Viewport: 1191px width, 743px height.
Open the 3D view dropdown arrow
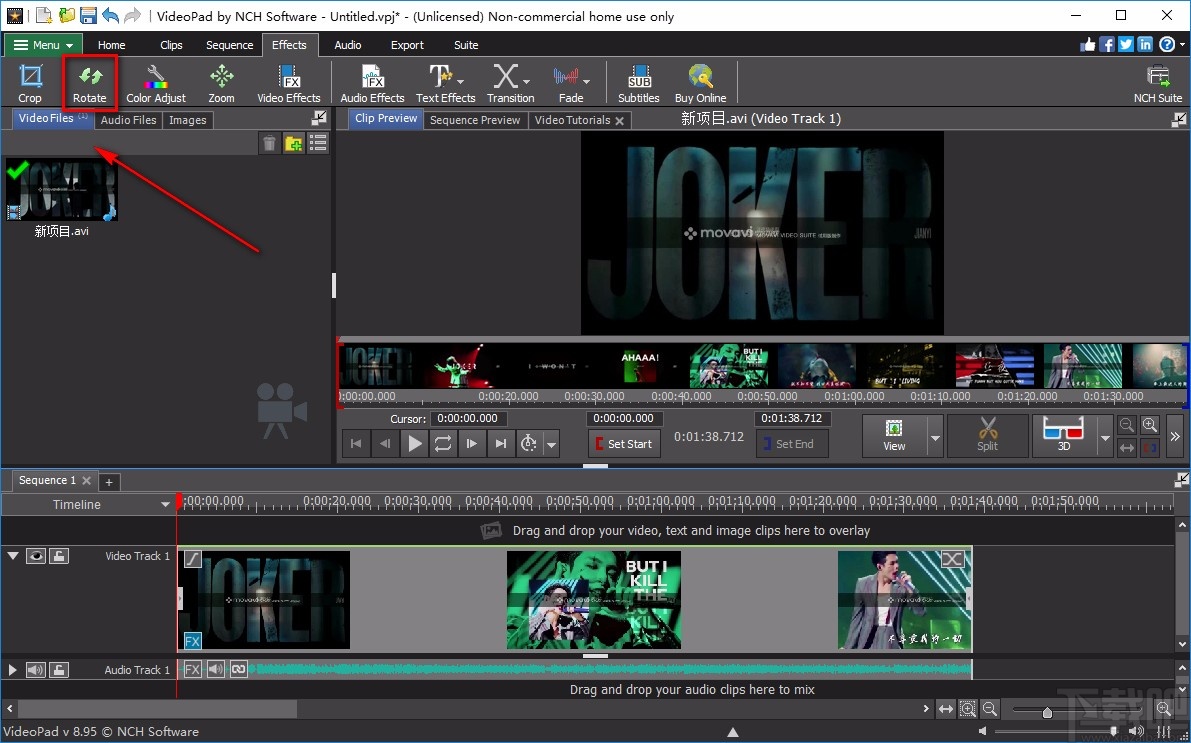pyautogui.click(x=1104, y=436)
